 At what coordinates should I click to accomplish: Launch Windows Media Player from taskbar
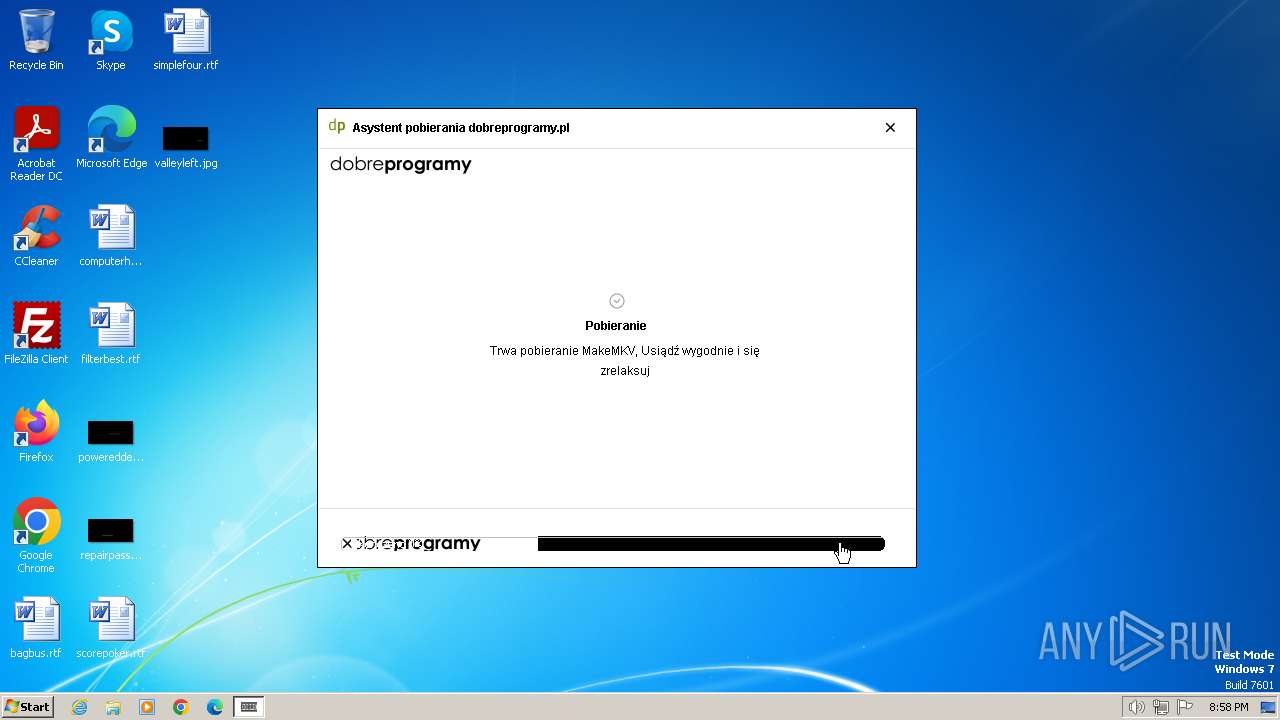[x=147, y=707]
